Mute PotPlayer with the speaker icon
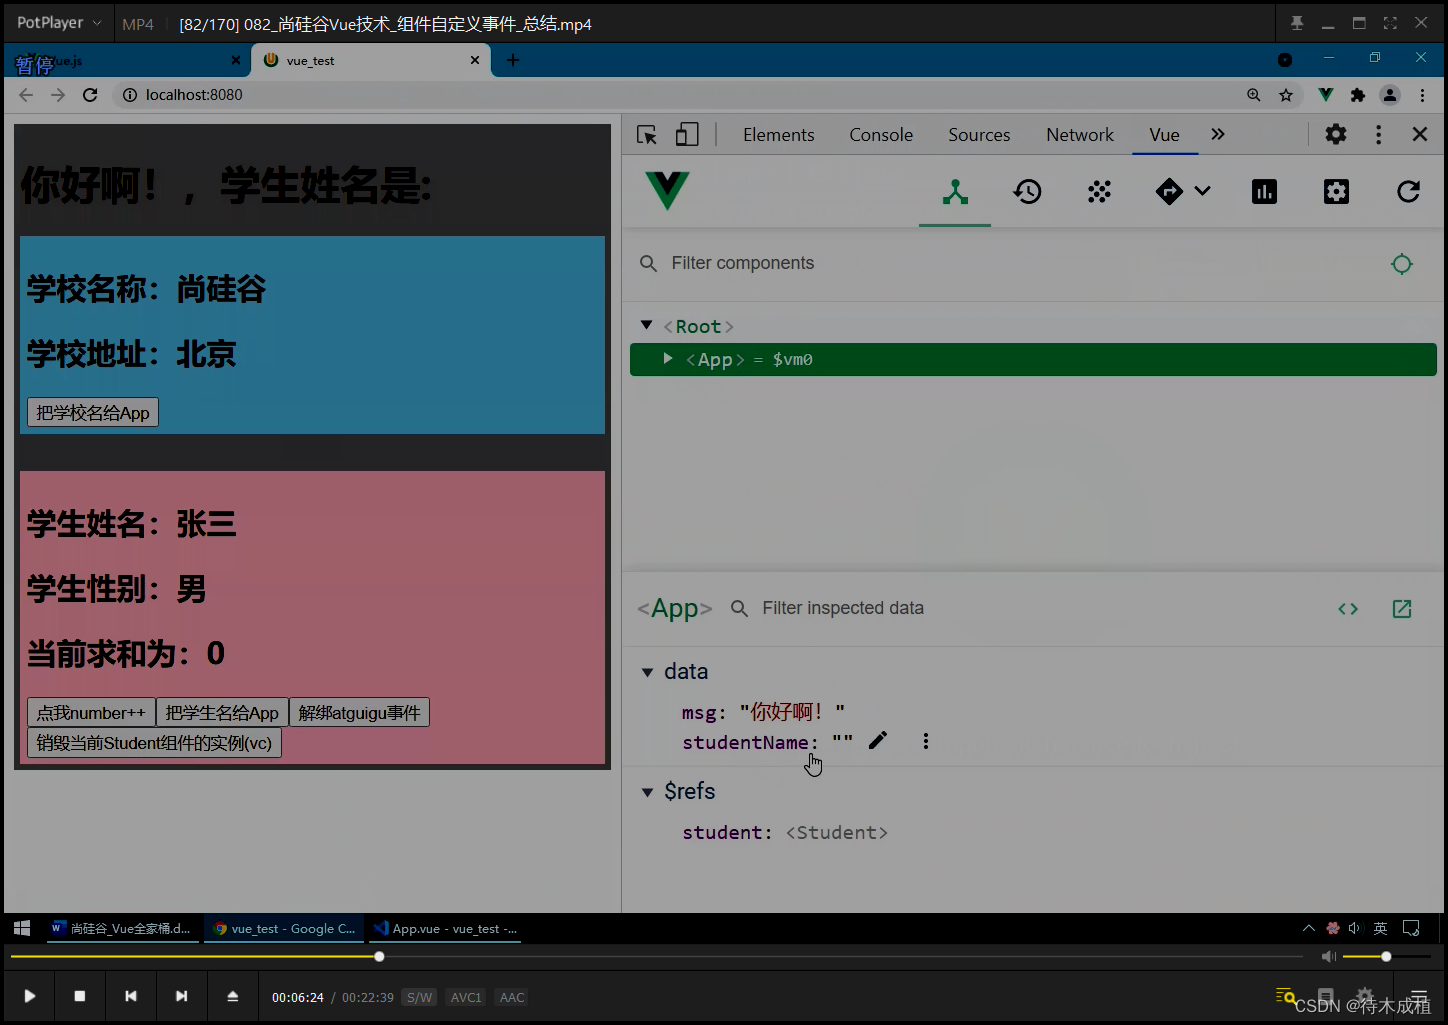Image resolution: width=1448 pixels, height=1025 pixels. click(x=1328, y=957)
